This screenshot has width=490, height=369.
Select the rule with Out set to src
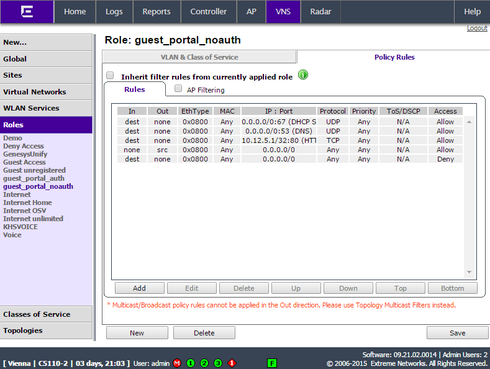coord(290,150)
